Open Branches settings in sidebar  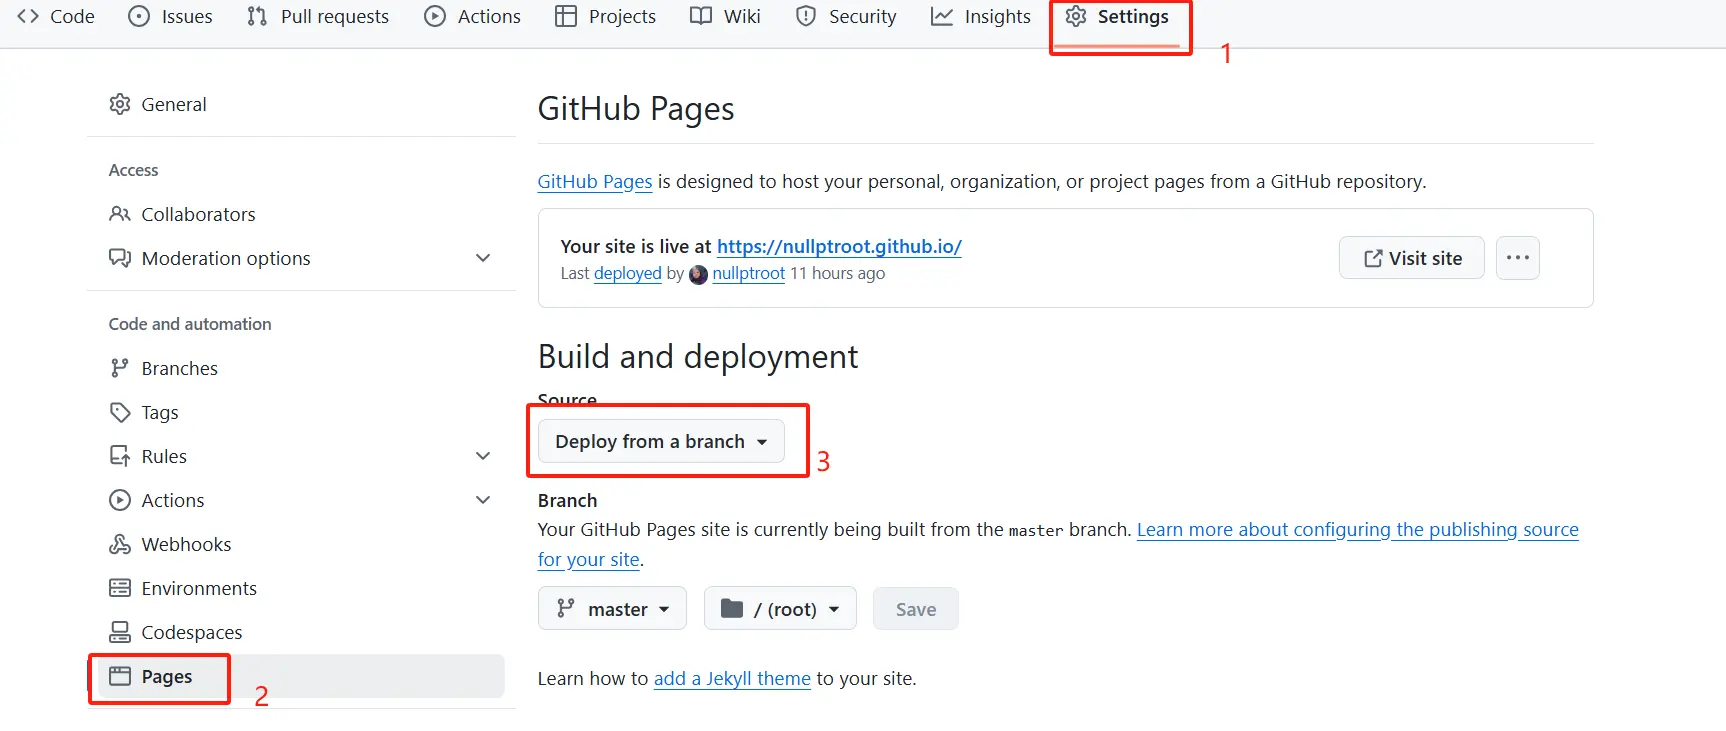click(x=300, y=368)
